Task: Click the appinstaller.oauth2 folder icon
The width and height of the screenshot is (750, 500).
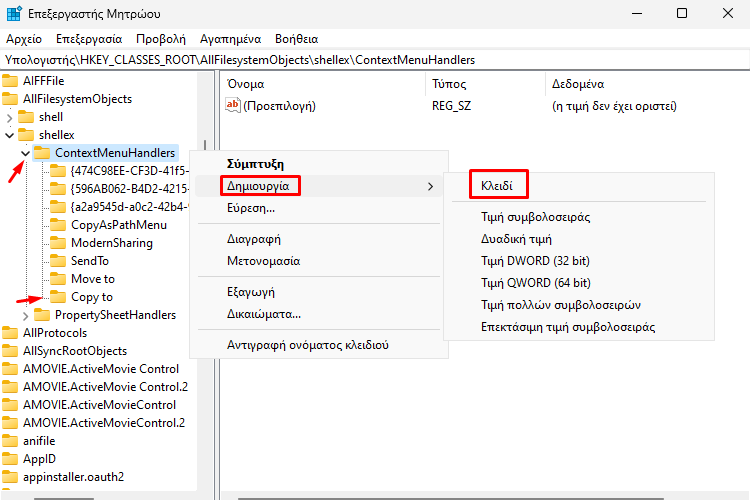Action: (x=10, y=477)
